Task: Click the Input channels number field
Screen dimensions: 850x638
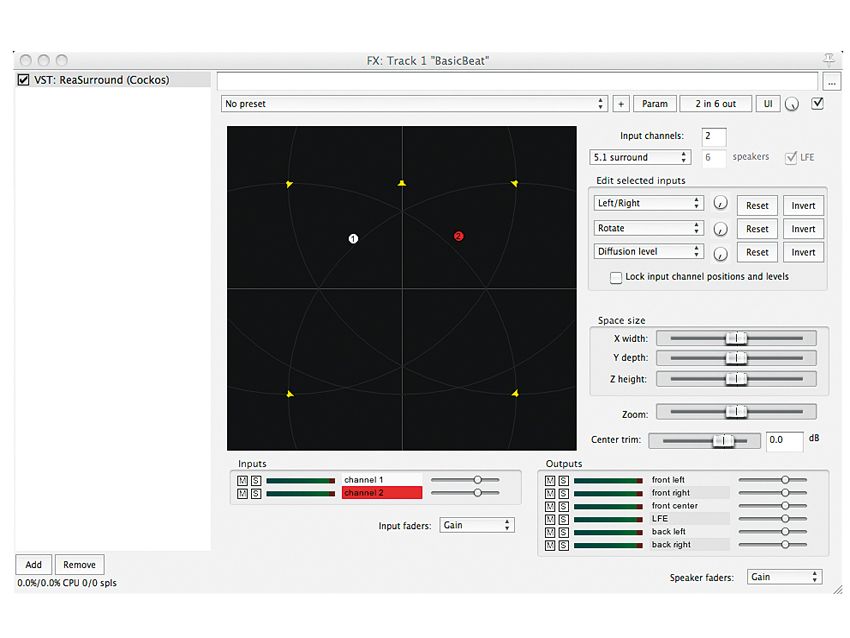Action: tap(713, 137)
